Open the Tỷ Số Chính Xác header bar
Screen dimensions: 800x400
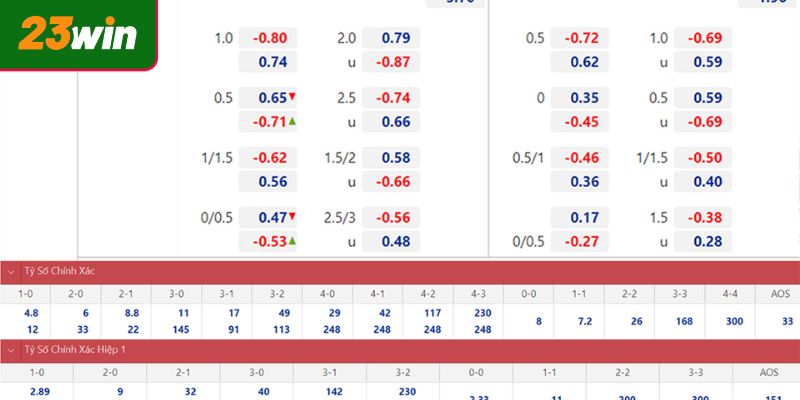pos(400,271)
